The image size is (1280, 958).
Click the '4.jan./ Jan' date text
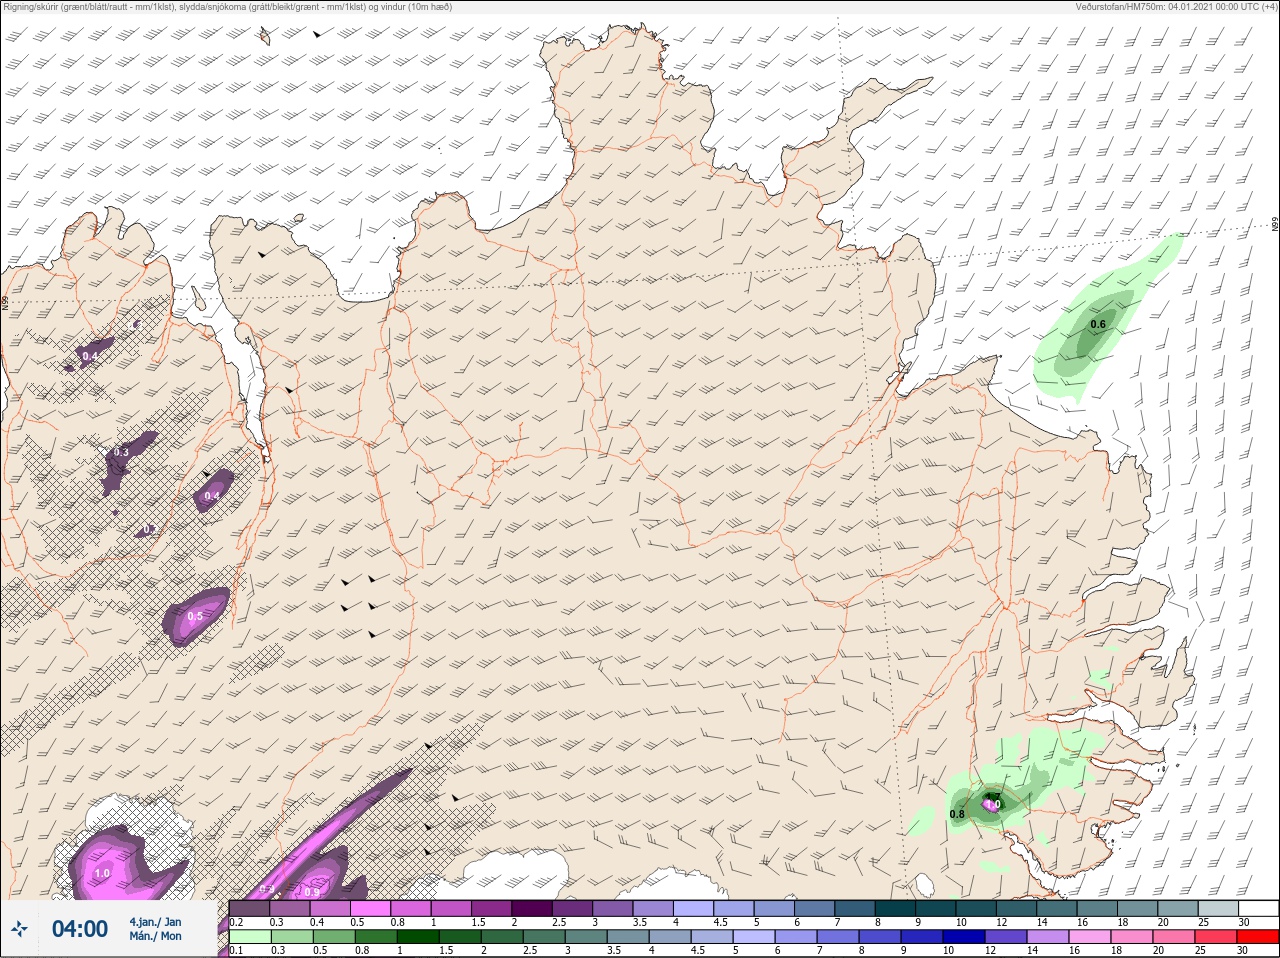click(155, 922)
